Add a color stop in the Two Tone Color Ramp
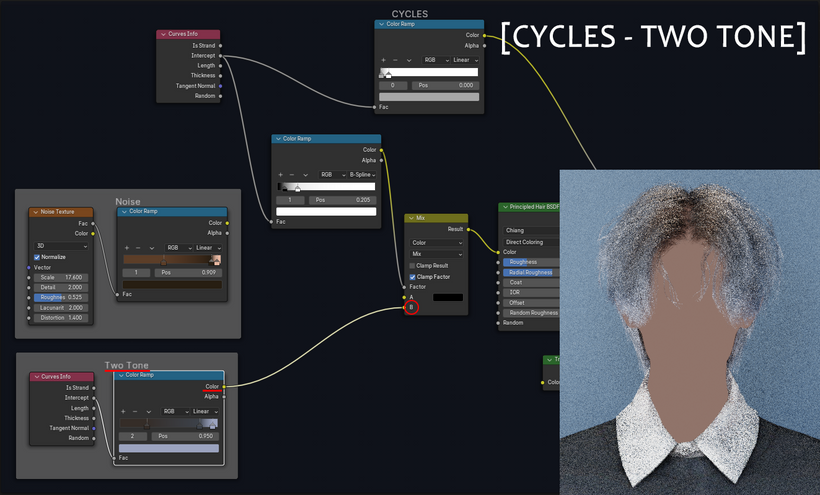820x495 pixels. (123, 411)
